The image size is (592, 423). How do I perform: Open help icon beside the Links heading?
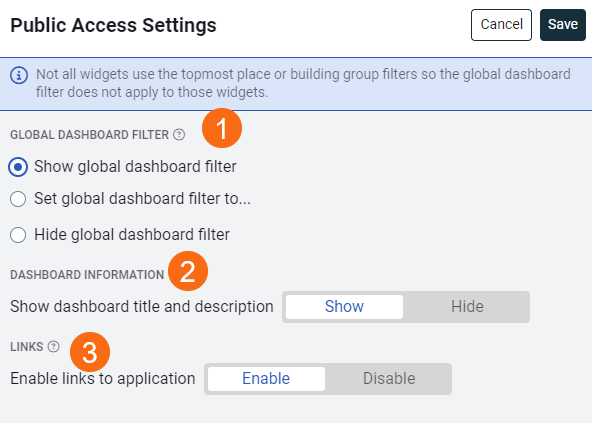pos(54,346)
